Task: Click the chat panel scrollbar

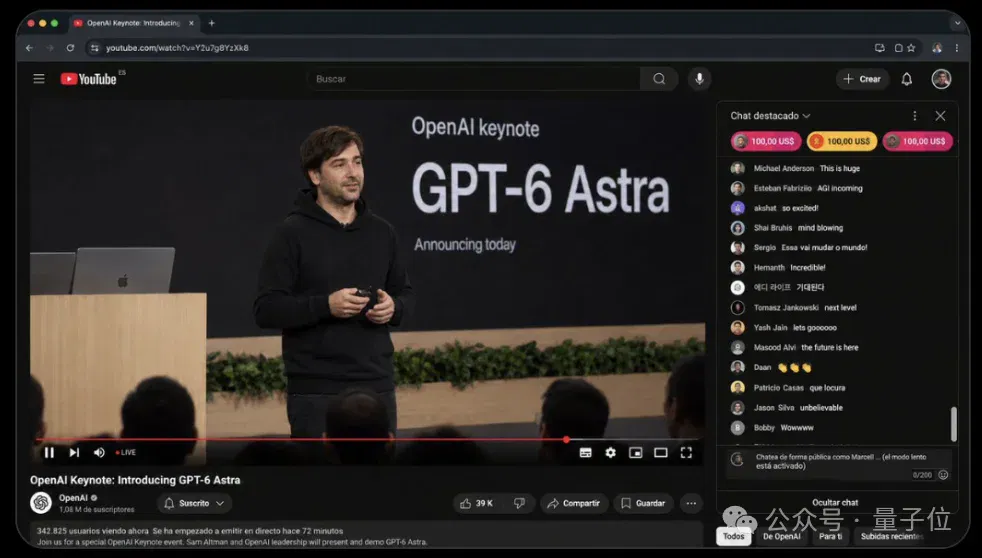Action: point(954,423)
